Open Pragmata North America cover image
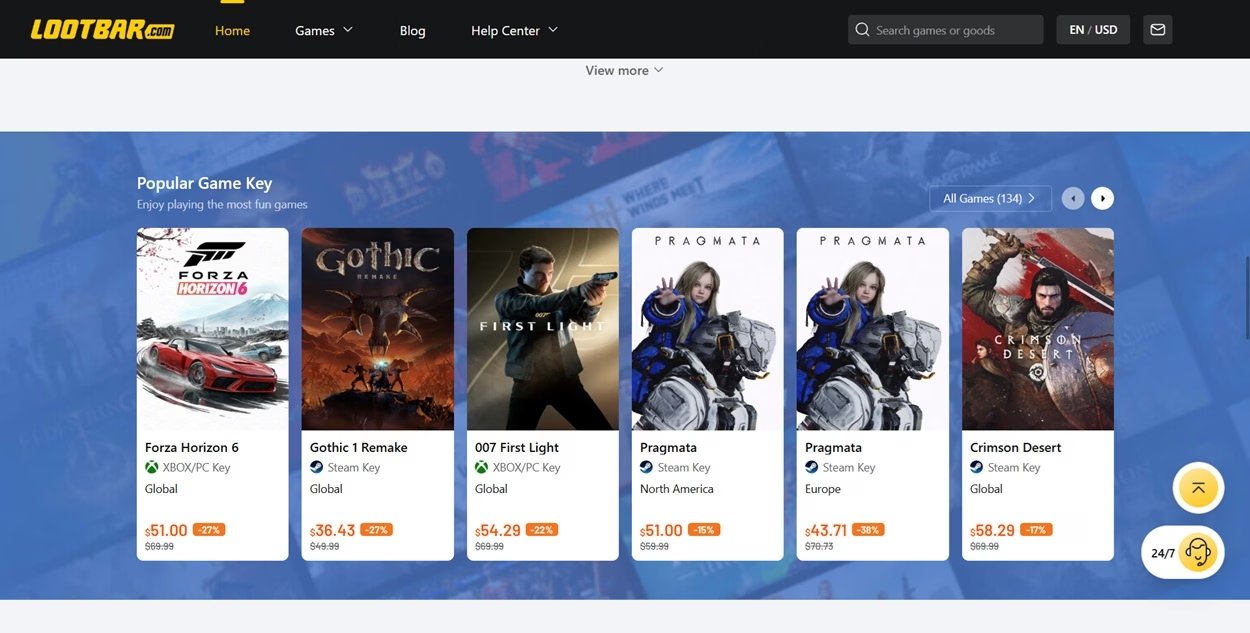Viewport: 1250px width, 633px height. (708, 329)
